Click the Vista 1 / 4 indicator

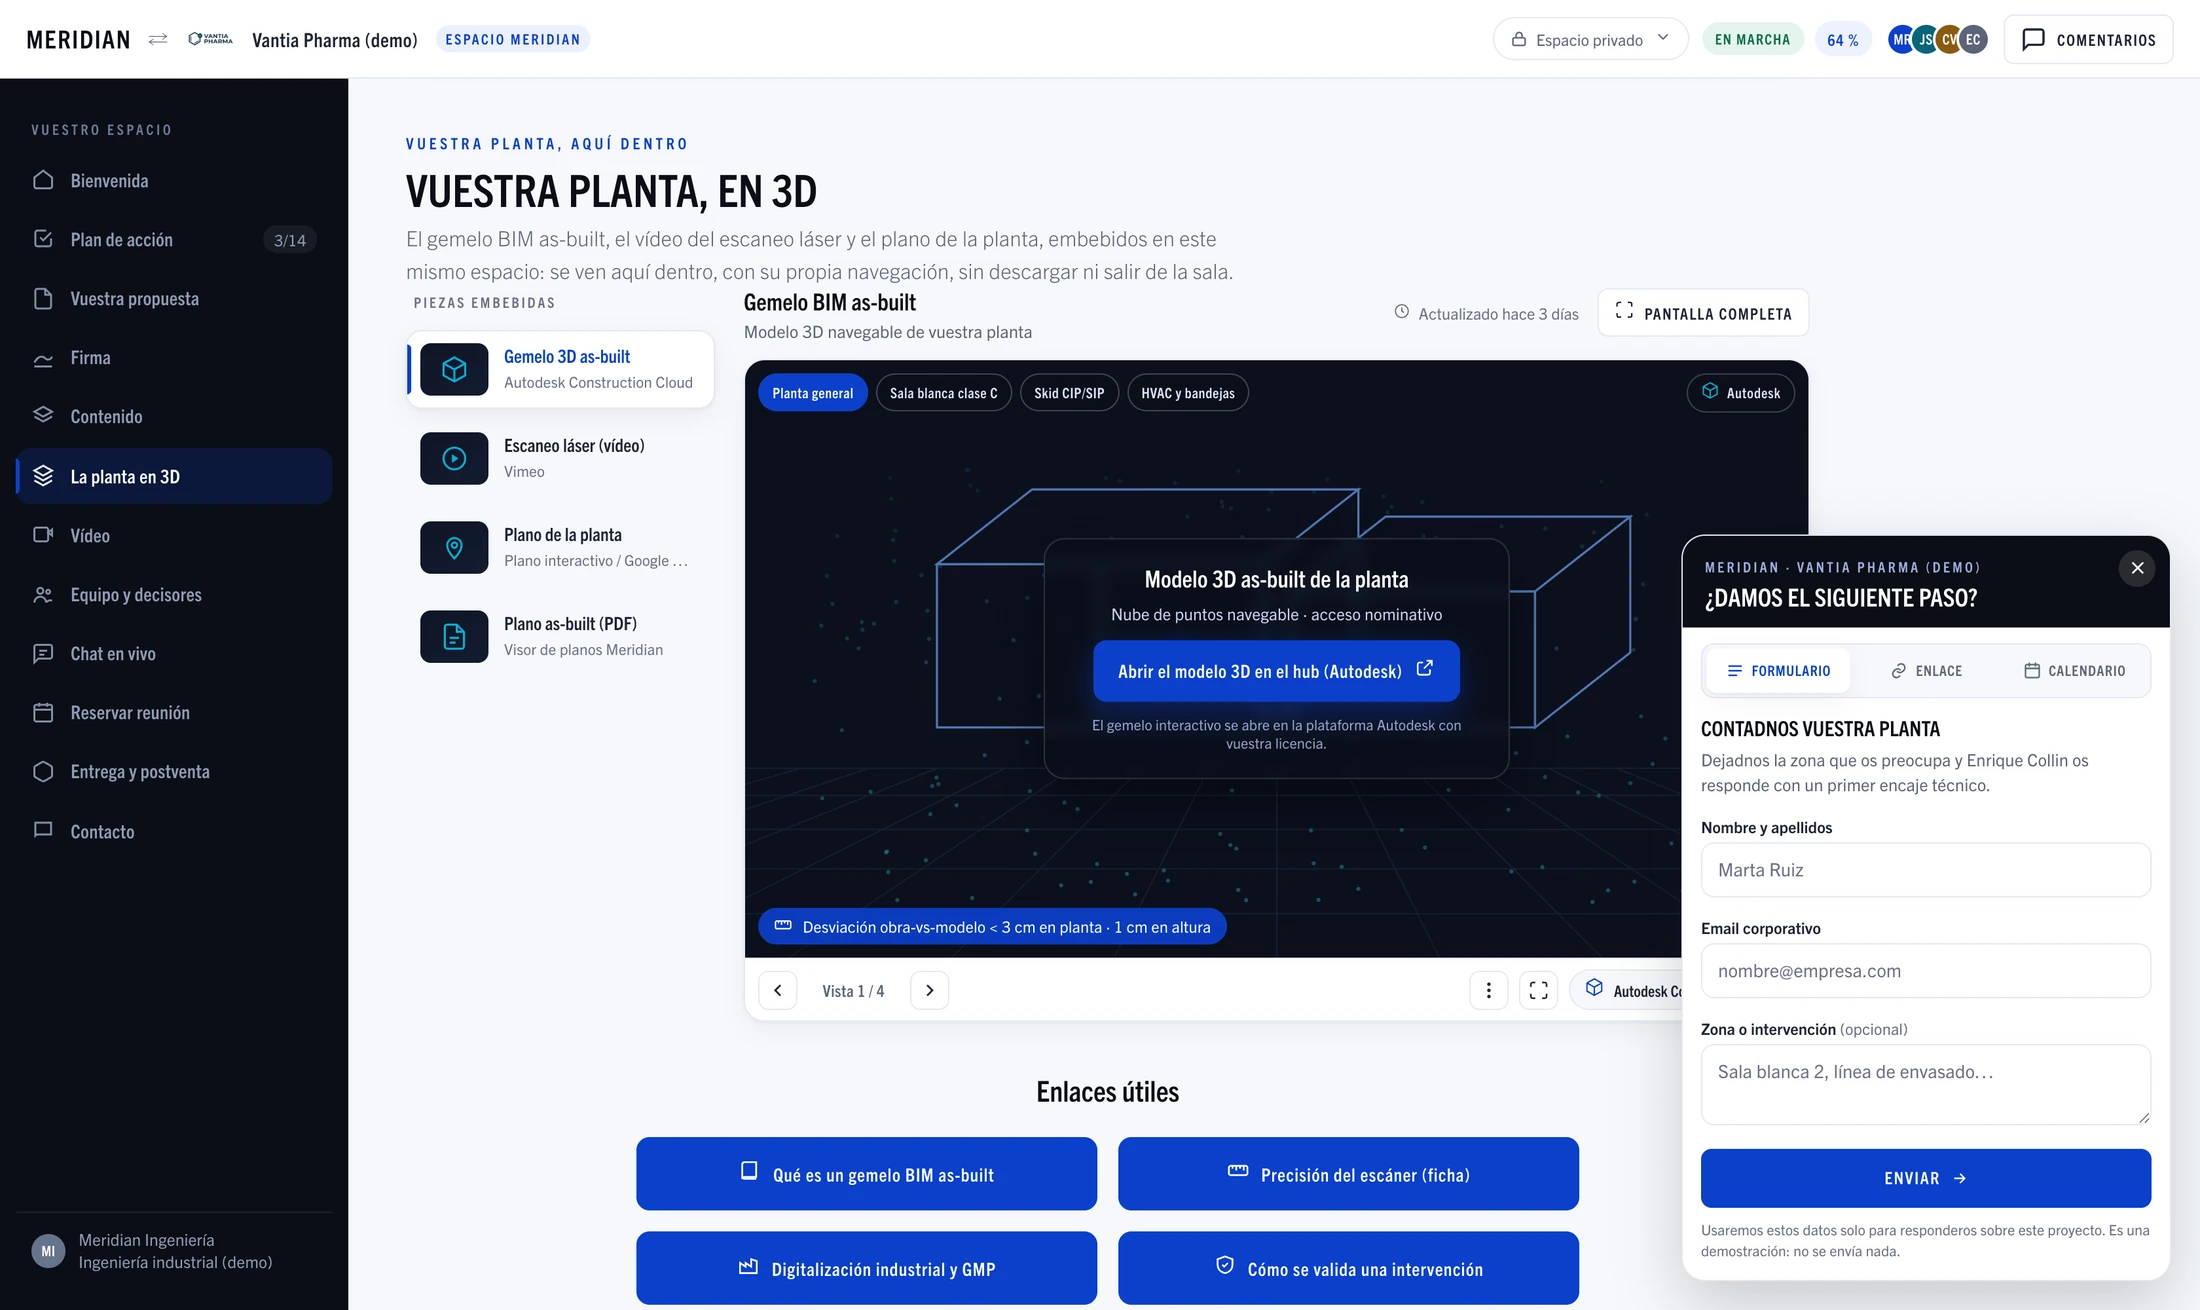coord(853,991)
